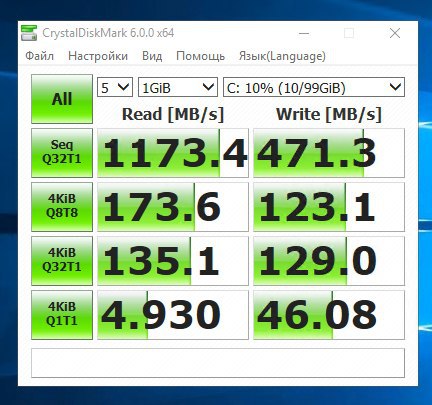Start the Seq Q32T1 test
The height and width of the screenshot is (405, 432).
click(x=62, y=153)
